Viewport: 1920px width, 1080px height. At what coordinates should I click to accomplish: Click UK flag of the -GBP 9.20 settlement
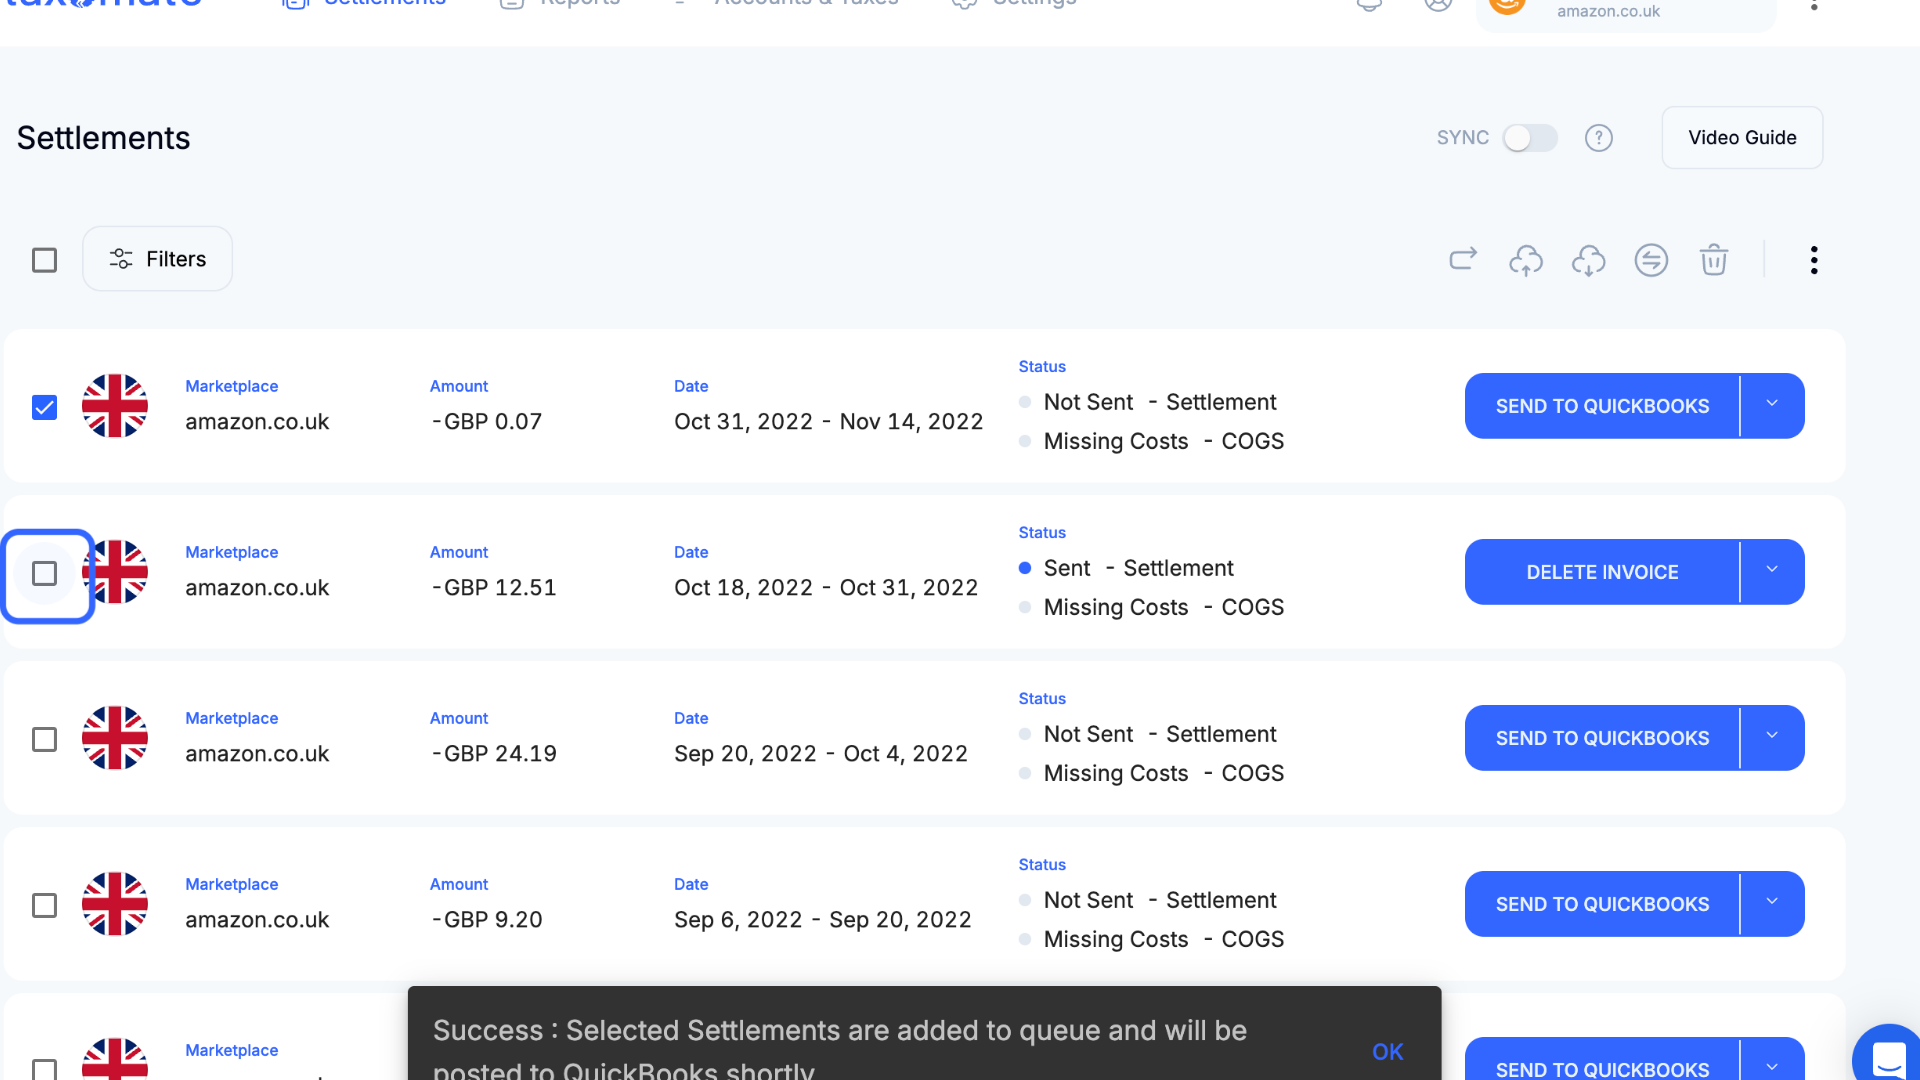click(x=115, y=904)
